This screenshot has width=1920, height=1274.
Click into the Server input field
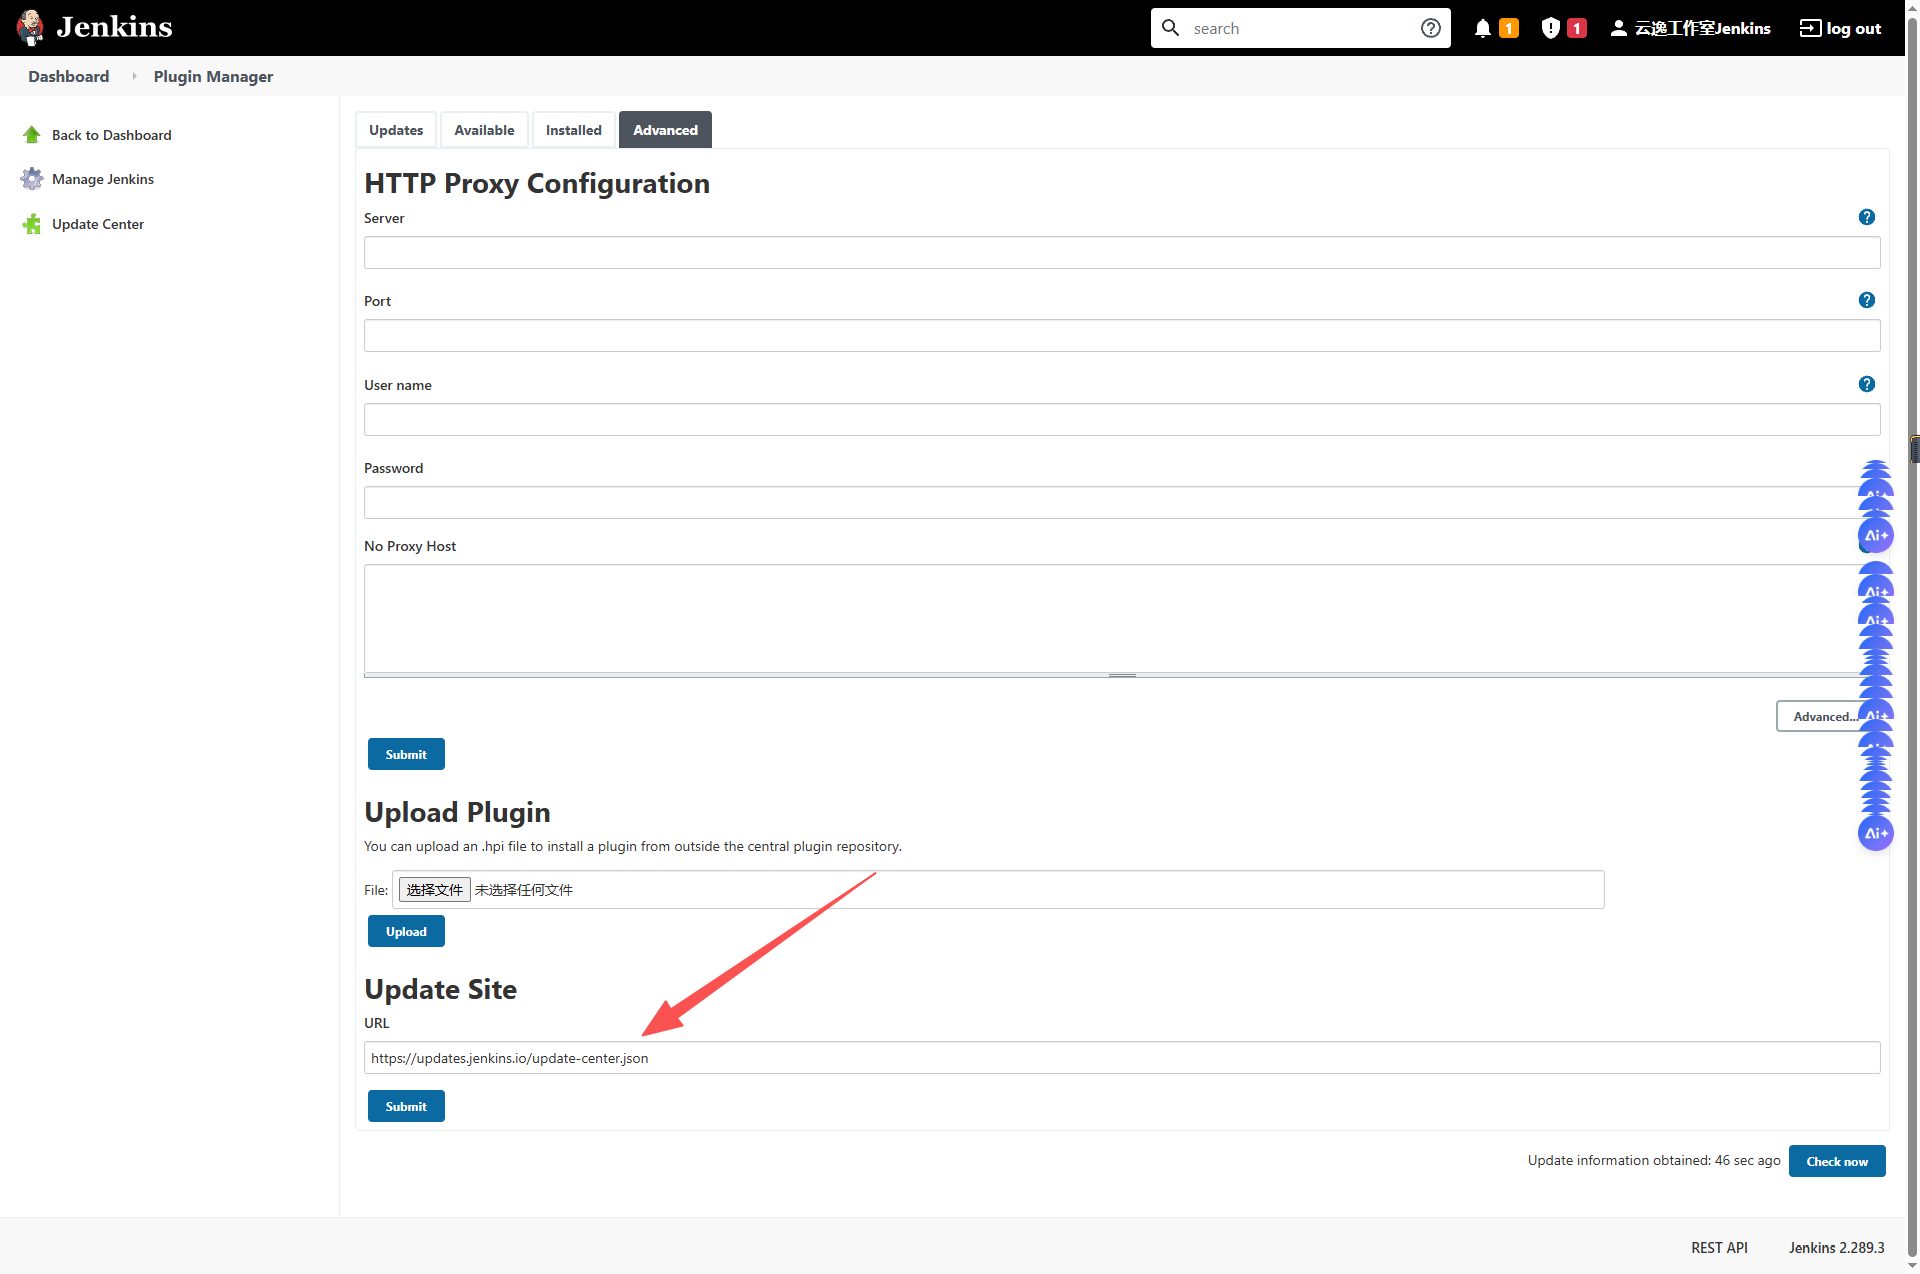point(1122,253)
